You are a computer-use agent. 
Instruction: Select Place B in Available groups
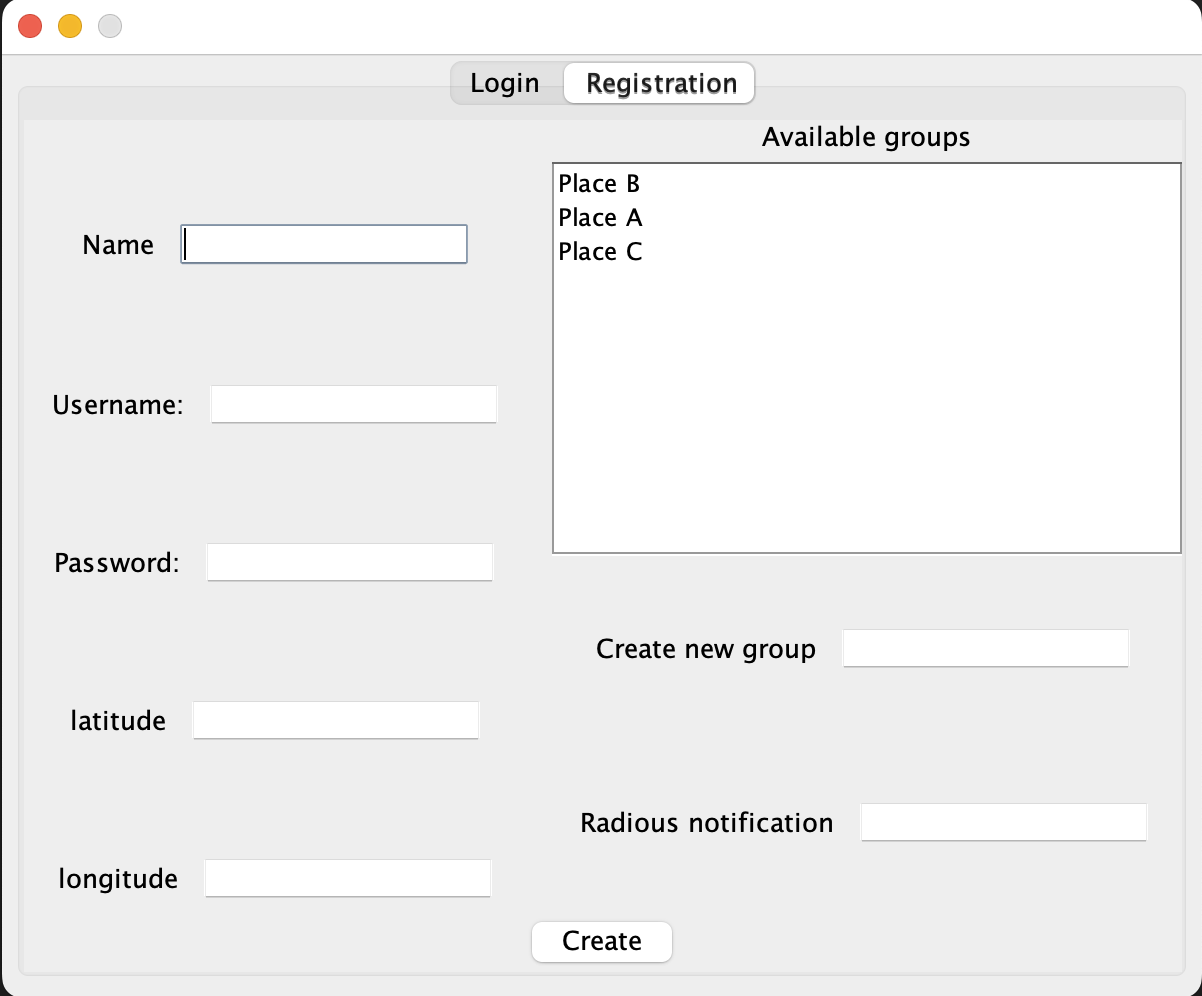pyautogui.click(x=599, y=184)
